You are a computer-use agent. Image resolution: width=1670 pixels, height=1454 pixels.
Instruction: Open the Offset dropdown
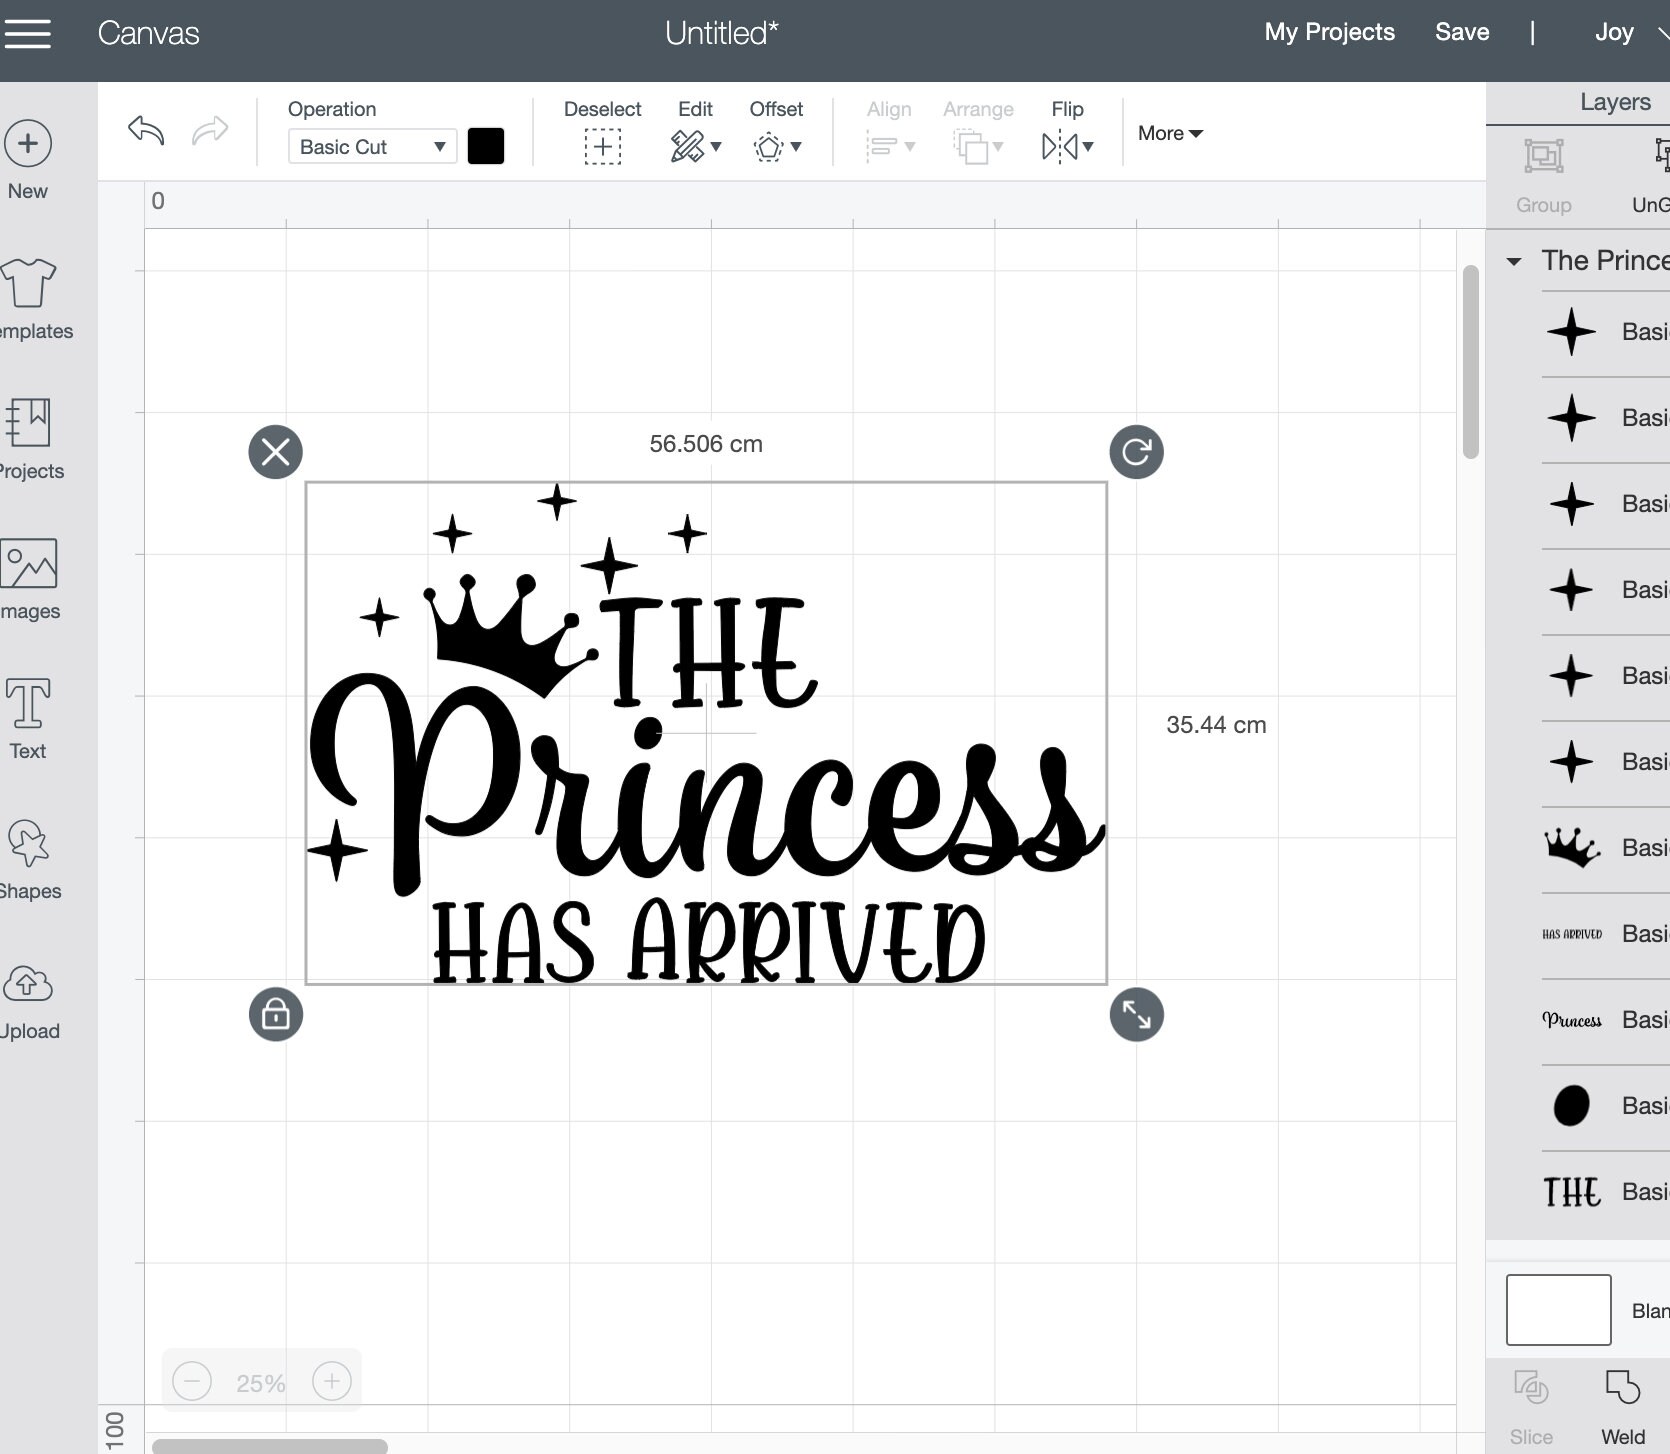pos(777,147)
